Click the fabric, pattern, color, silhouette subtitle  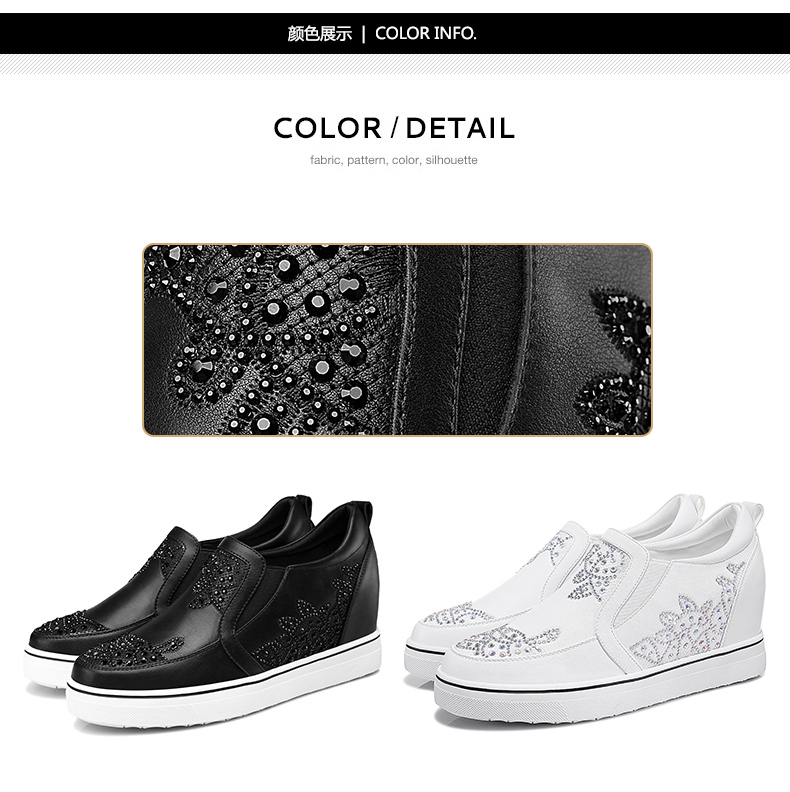394,160
